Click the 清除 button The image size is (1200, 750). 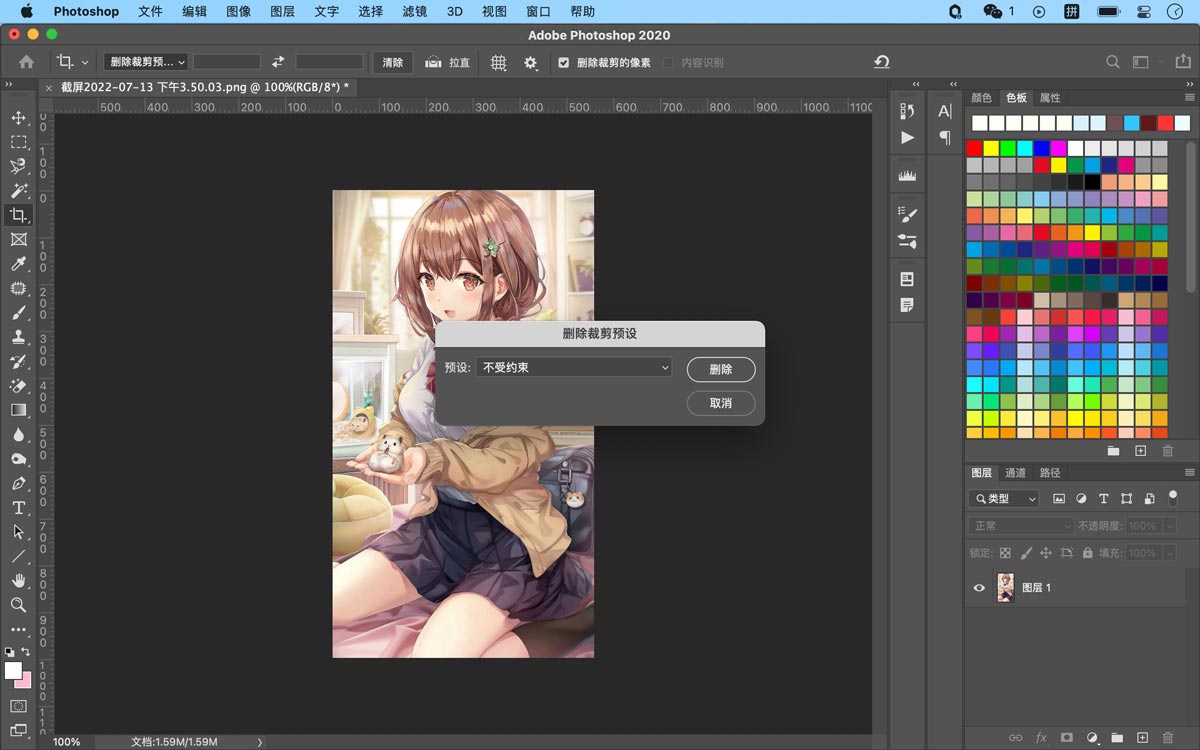393,62
